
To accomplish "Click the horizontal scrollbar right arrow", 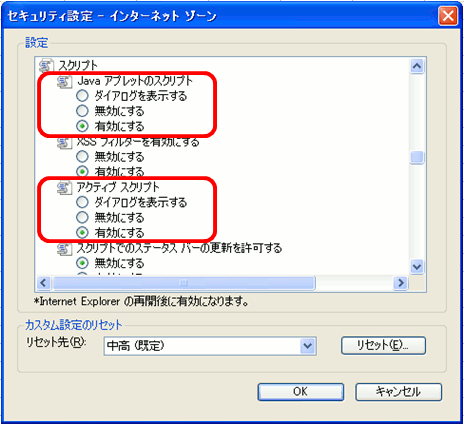I will tap(400, 283).
